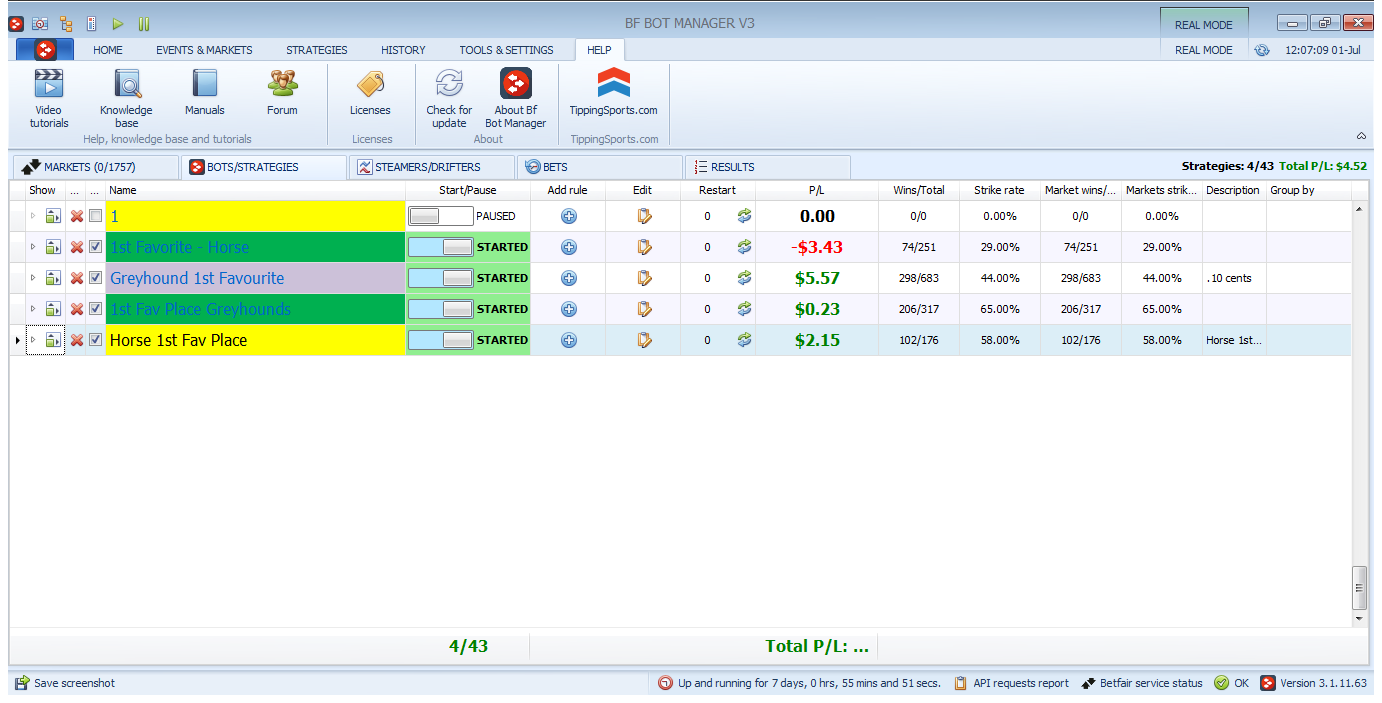The height and width of the screenshot is (703, 1382).
Task: Click the vertical scrollbar down arrow
Action: click(x=1358, y=619)
